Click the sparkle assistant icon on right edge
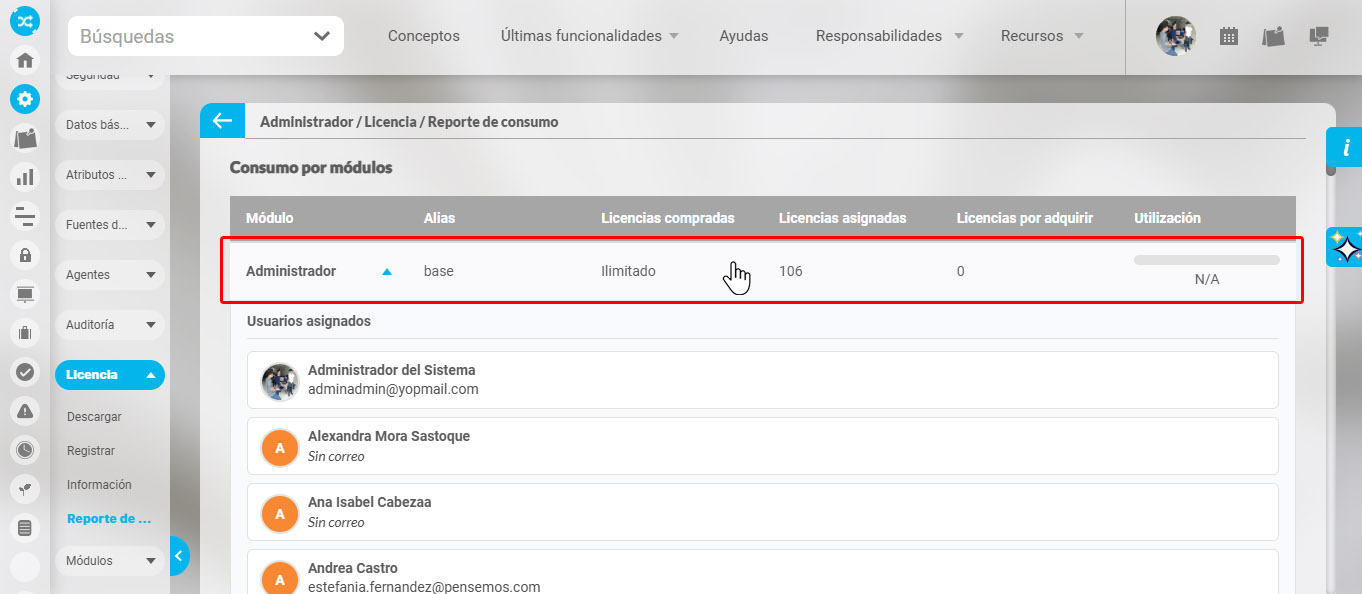Viewport: 1362px width, 594px height. tap(1347, 247)
